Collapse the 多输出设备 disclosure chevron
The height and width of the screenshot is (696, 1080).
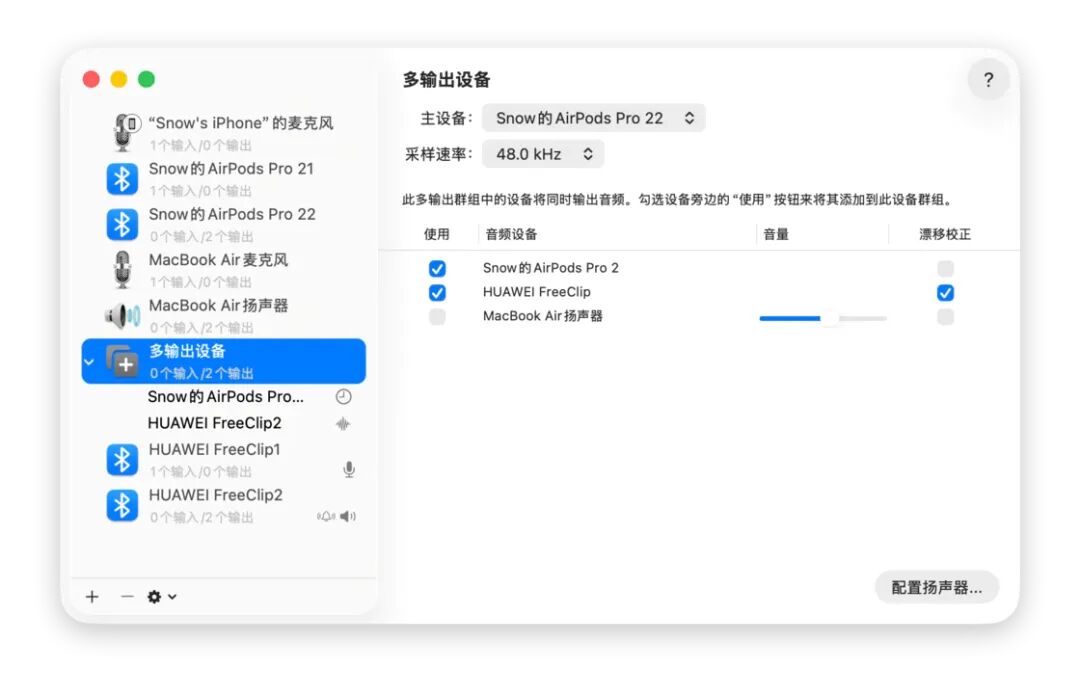[x=89, y=362]
